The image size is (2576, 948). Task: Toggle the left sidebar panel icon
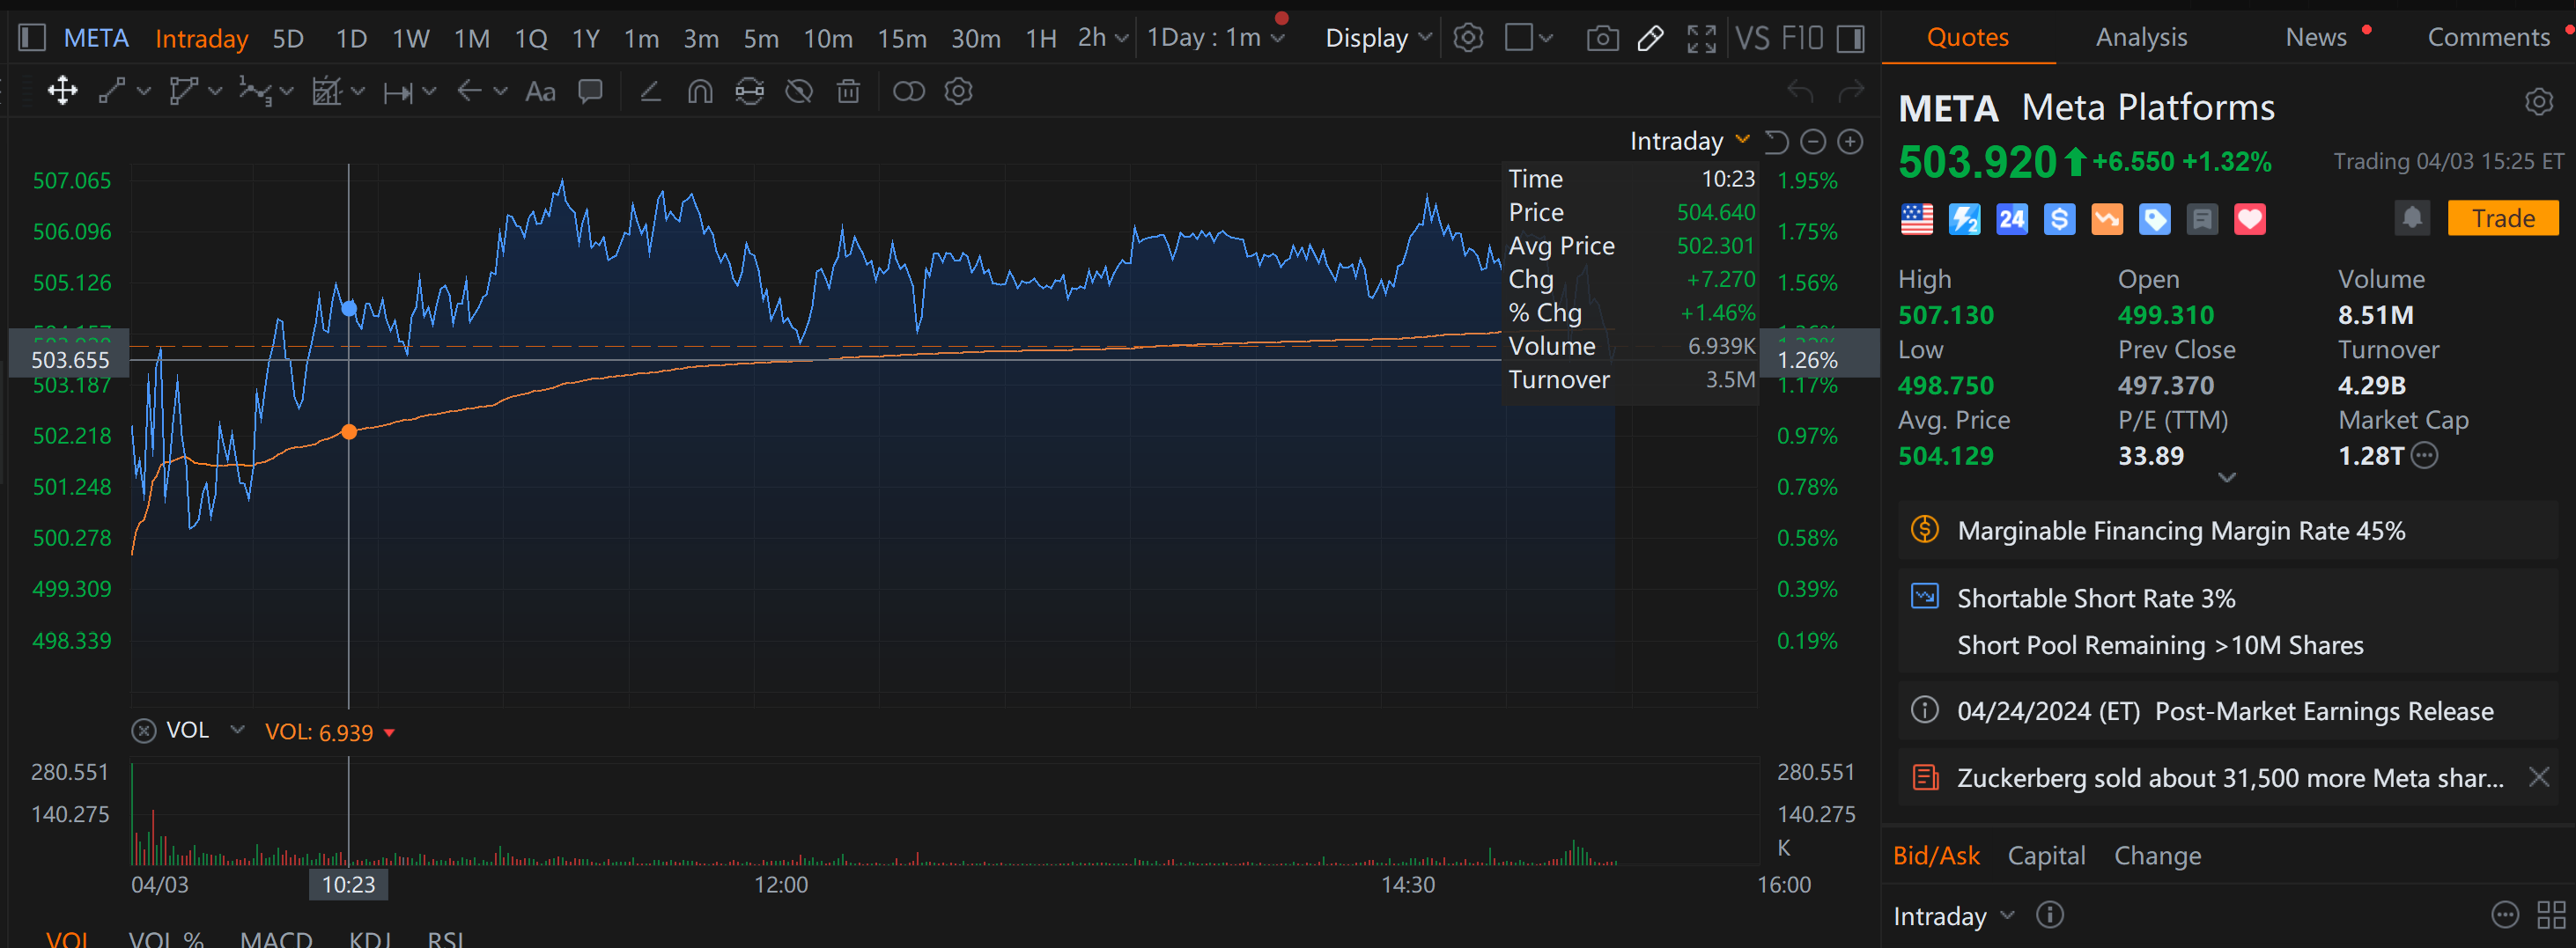(x=32, y=38)
